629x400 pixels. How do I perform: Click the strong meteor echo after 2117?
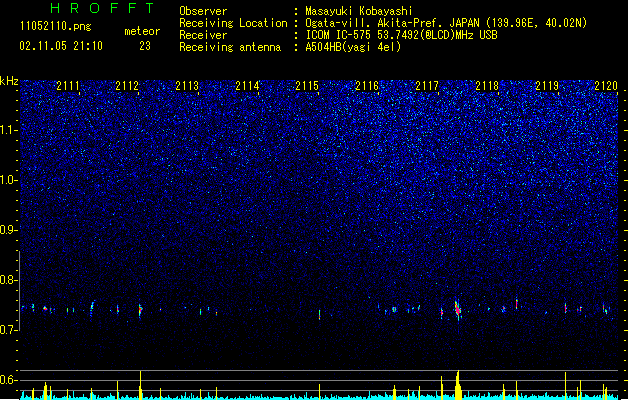458,310
